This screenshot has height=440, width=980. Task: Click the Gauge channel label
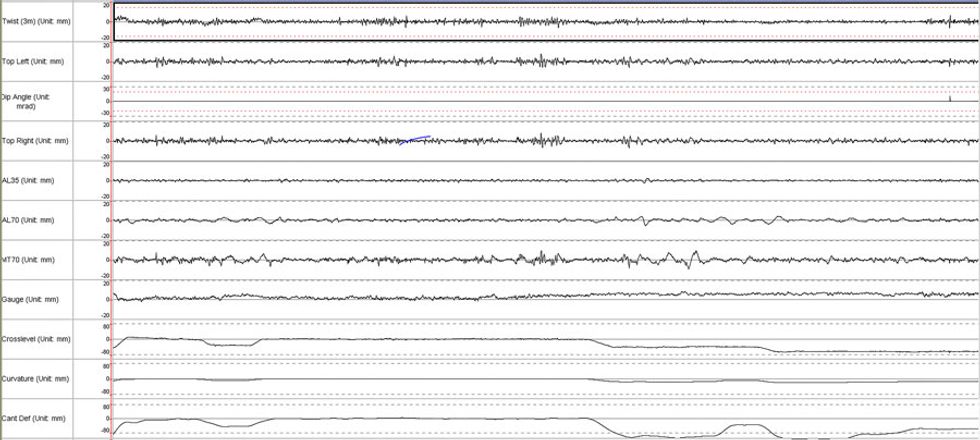tap(28, 299)
